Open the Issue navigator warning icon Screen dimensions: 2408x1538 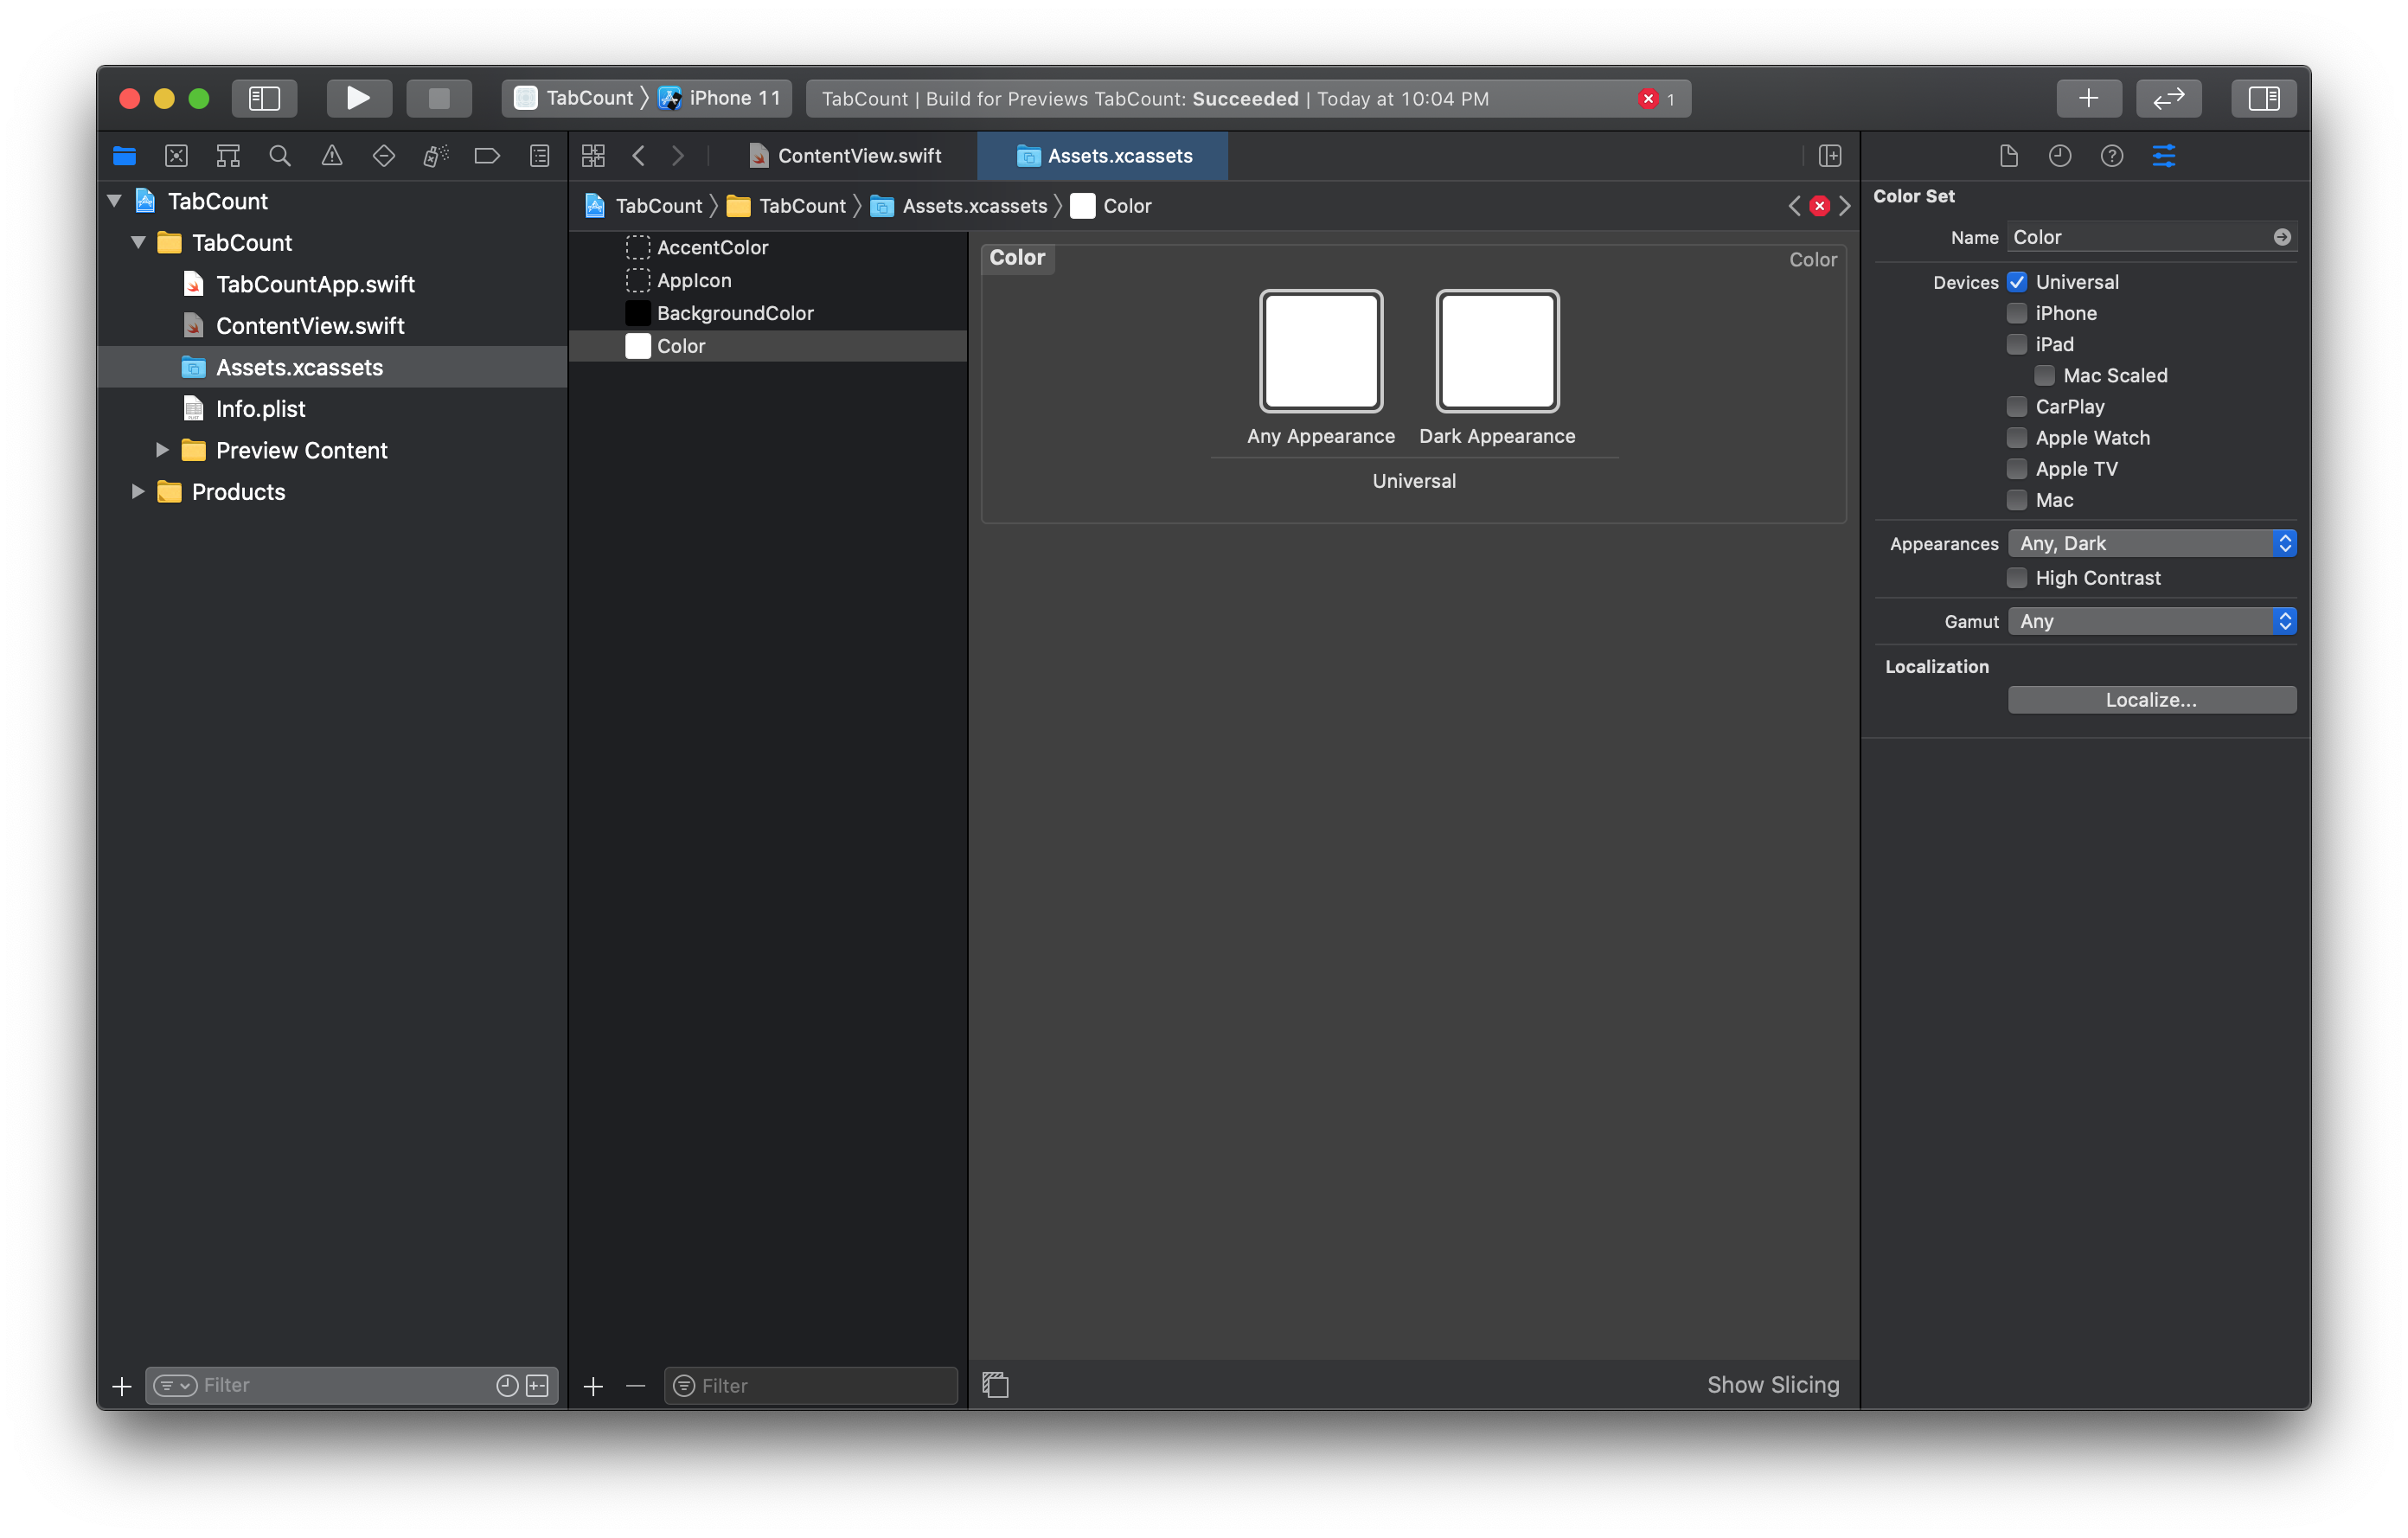tap(332, 156)
